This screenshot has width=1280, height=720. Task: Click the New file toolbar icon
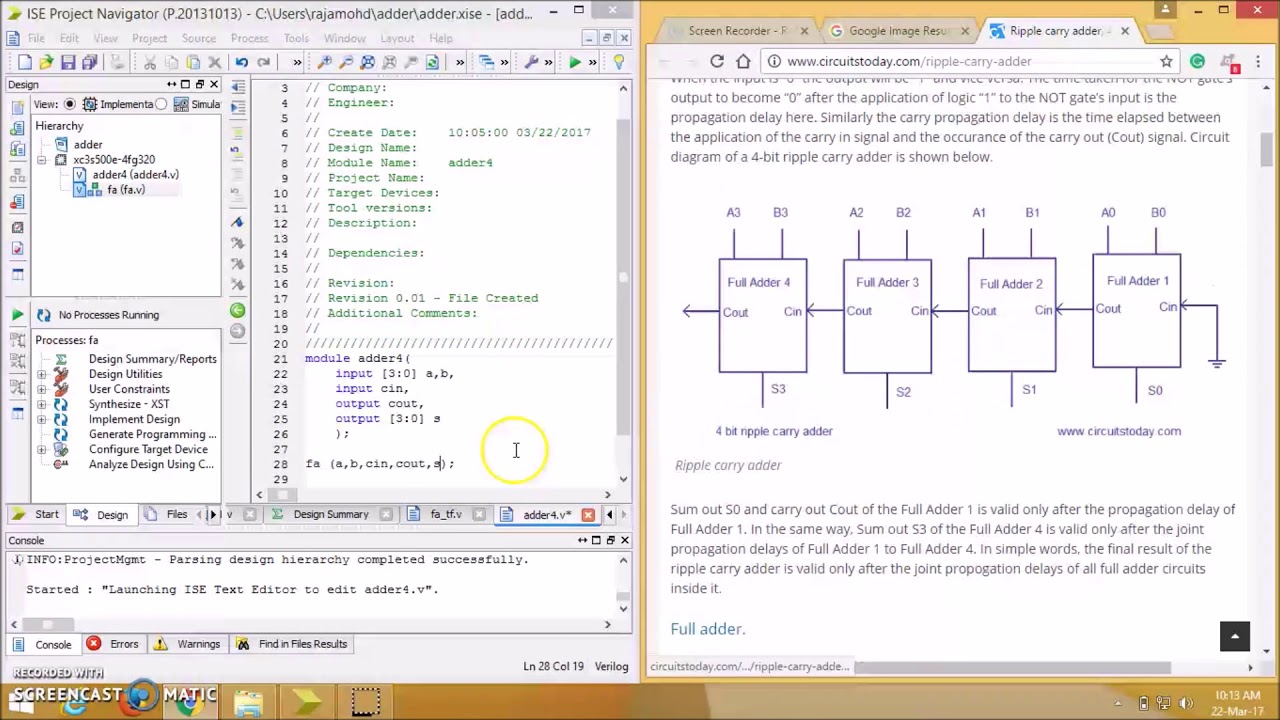click(x=24, y=62)
